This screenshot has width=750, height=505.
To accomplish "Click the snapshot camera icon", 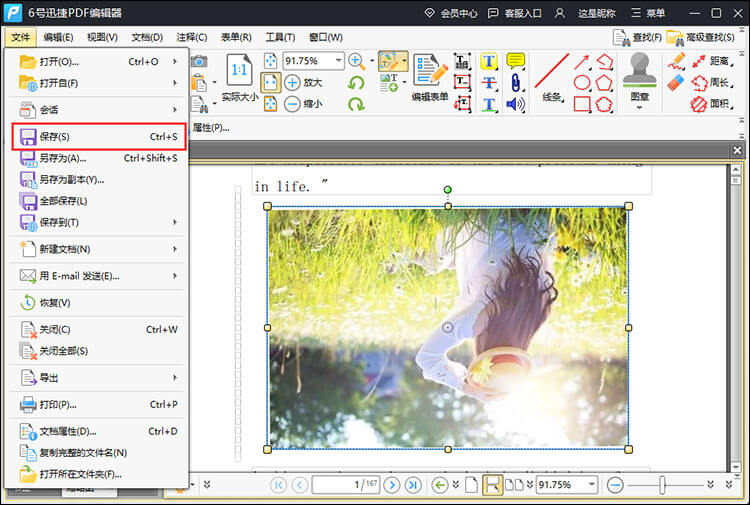I will click(200, 61).
